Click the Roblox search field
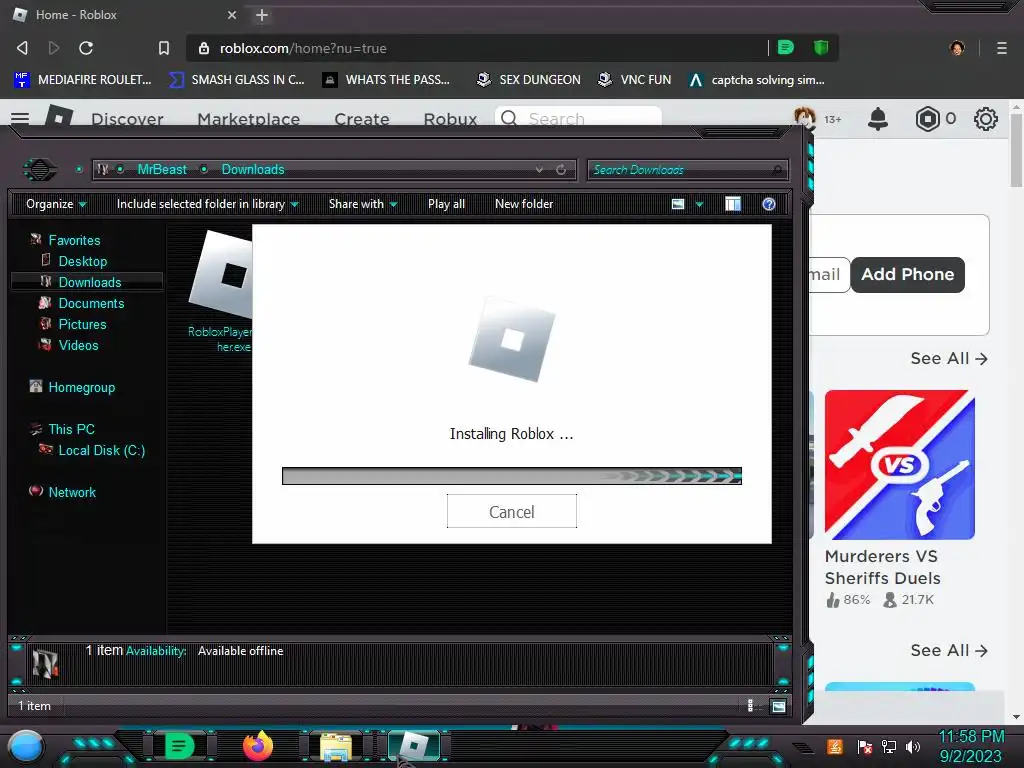This screenshot has width=1024, height=768. [579, 118]
